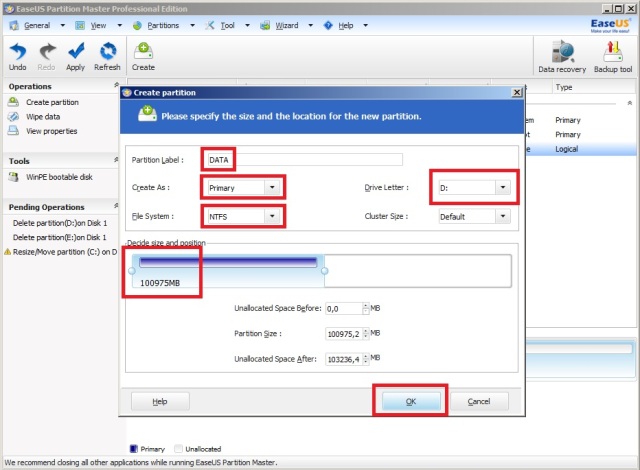Open the Cluster Size dropdown
This screenshot has height=470, width=640.
(x=503, y=216)
